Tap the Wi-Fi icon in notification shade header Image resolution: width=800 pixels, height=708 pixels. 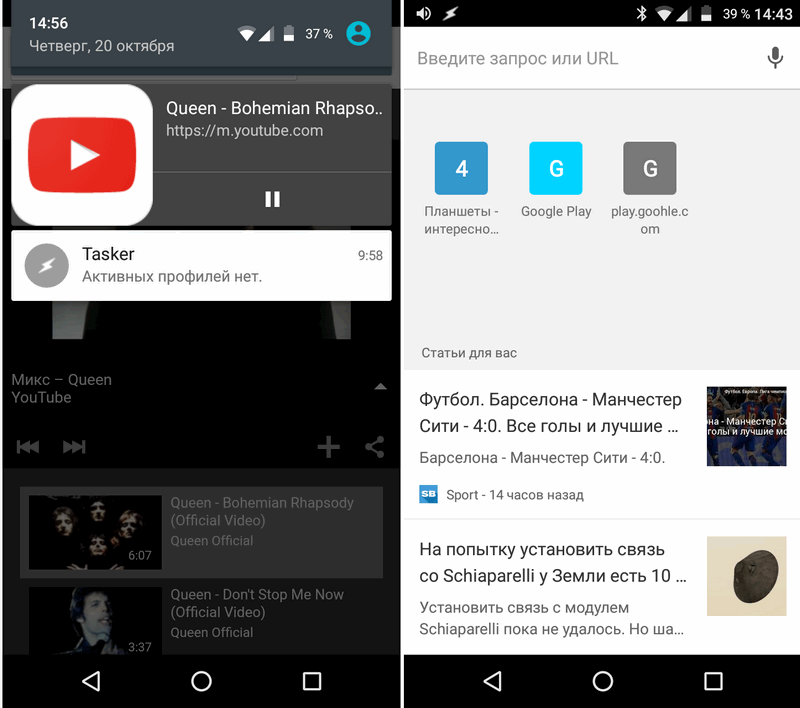(246, 34)
